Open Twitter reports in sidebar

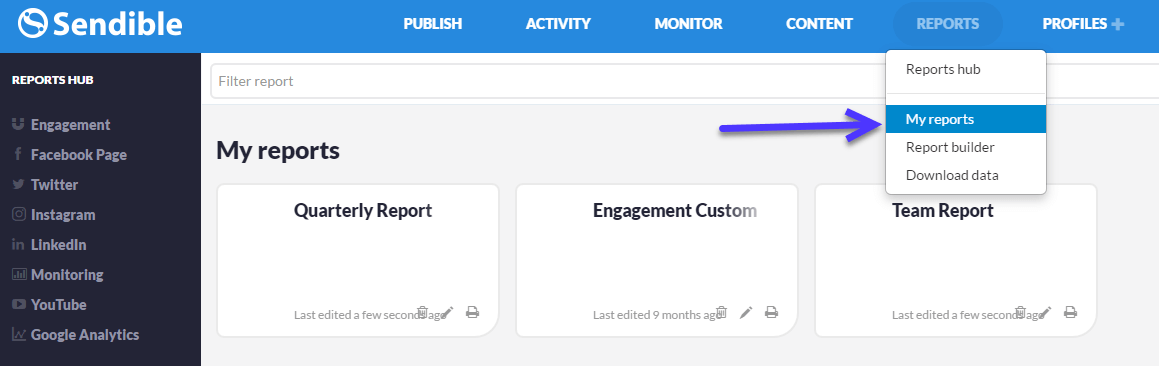click(x=54, y=185)
